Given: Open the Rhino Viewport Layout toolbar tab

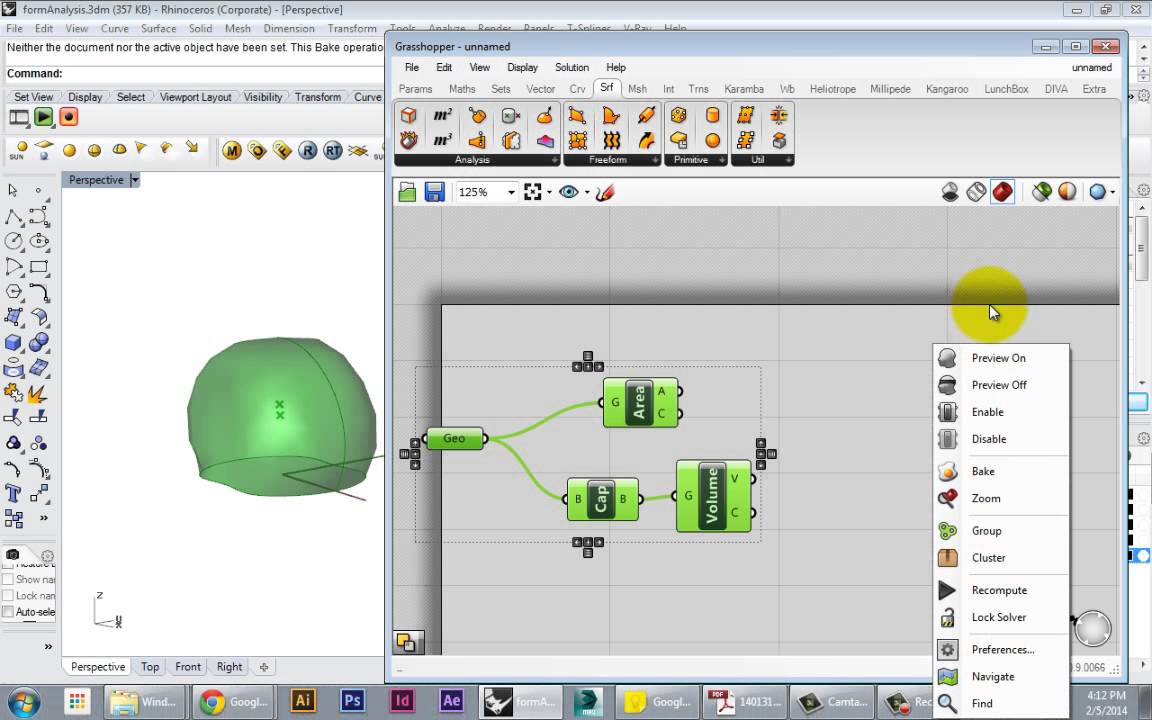Looking at the screenshot, I should click(x=195, y=97).
